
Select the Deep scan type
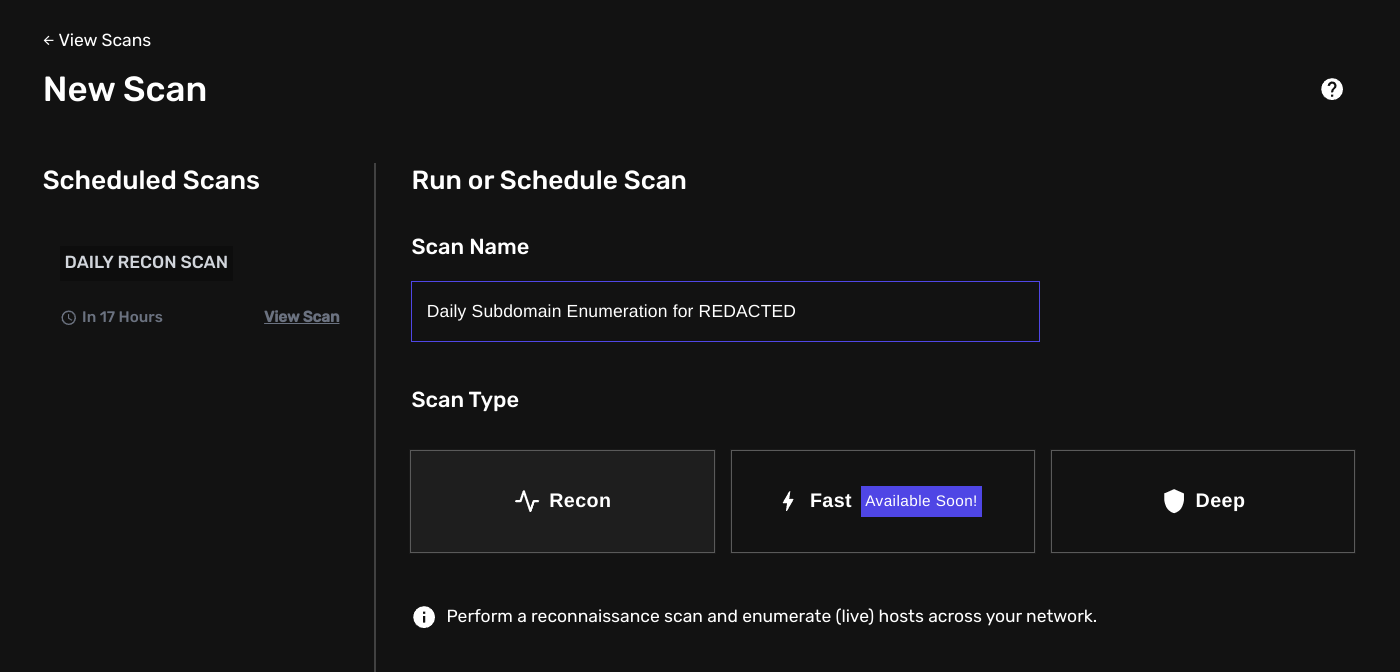[1202, 500]
